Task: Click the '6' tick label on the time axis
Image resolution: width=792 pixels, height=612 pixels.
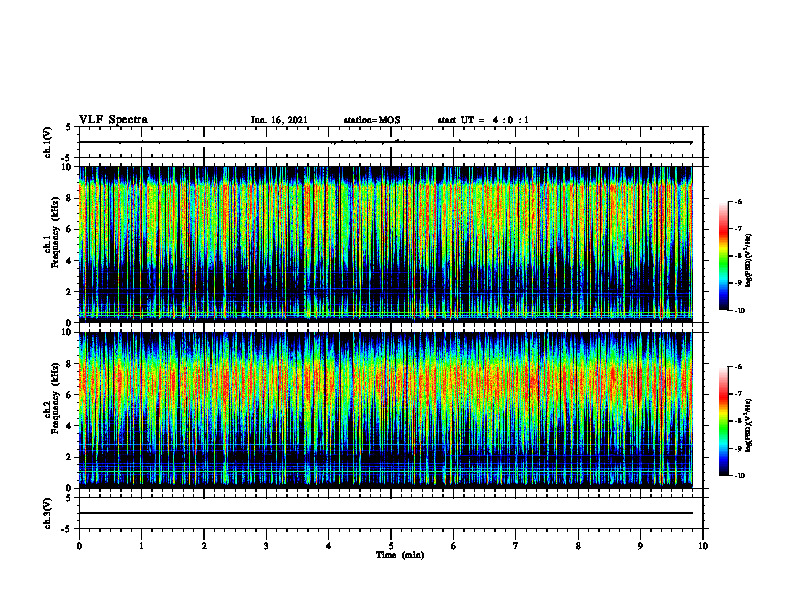Action: (x=454, y=546)
